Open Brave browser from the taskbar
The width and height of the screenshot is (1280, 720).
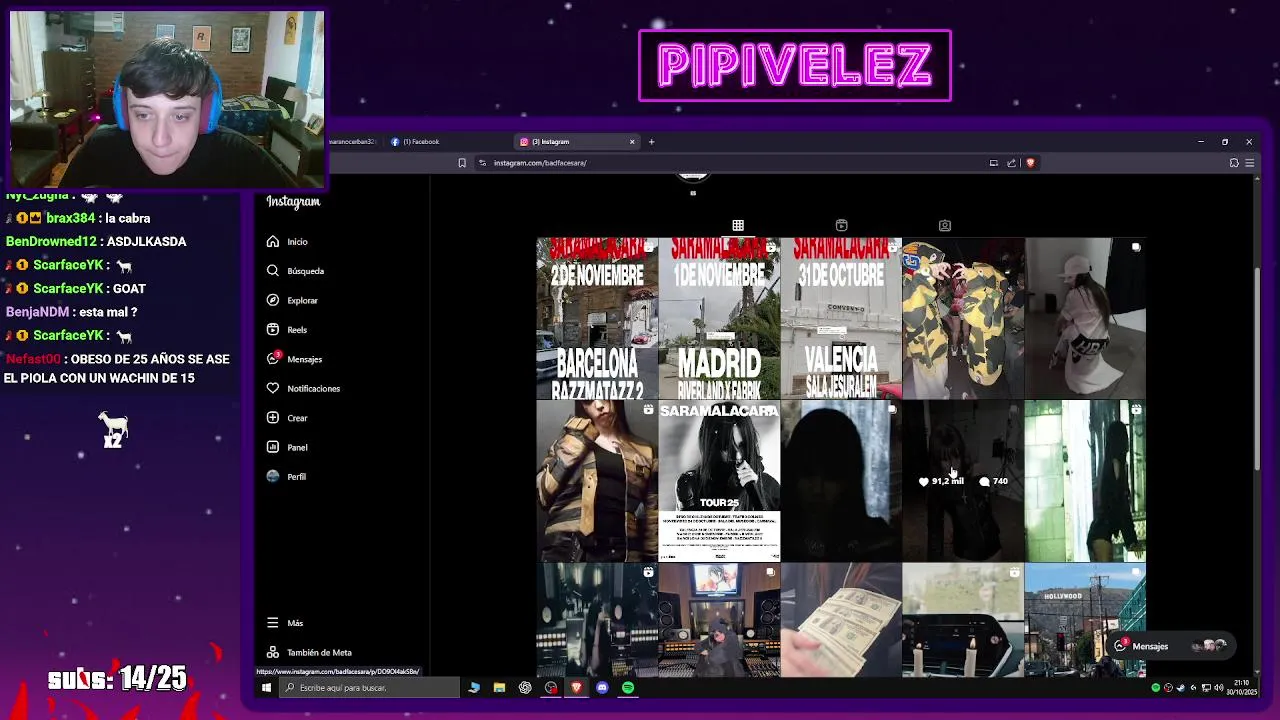tap(576, 688)
